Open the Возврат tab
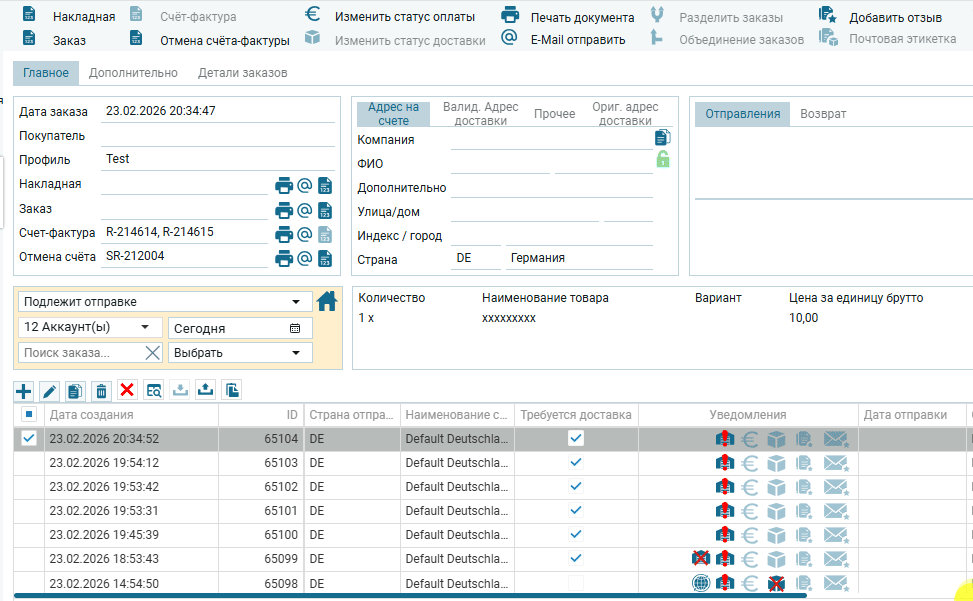Viewport: 973px width, 601px height. pyautogui.click(x=823, y=114)
